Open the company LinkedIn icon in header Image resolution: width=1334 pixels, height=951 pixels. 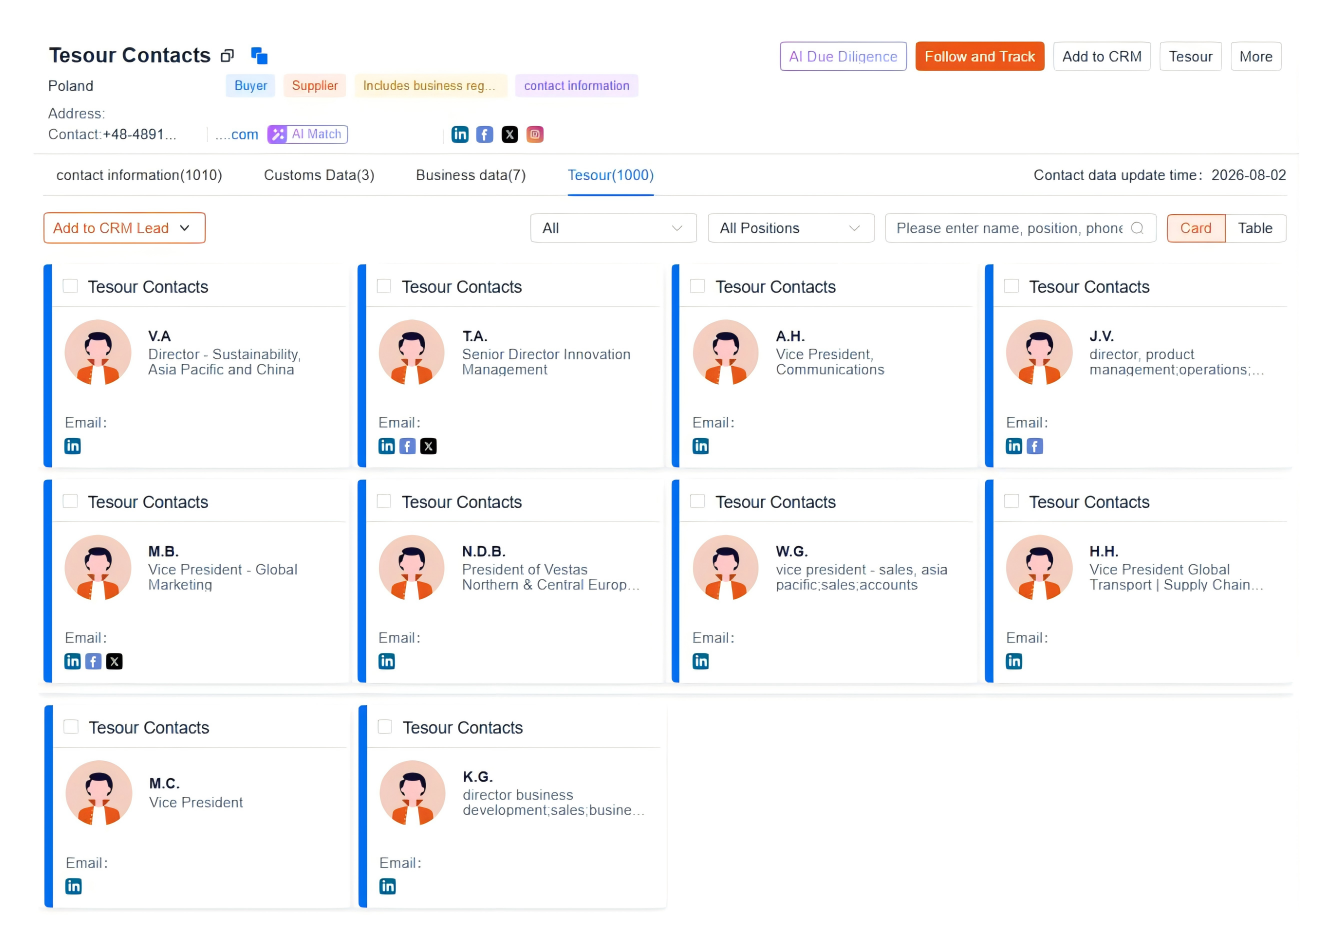pyautogui.click(x=460, y=134)
